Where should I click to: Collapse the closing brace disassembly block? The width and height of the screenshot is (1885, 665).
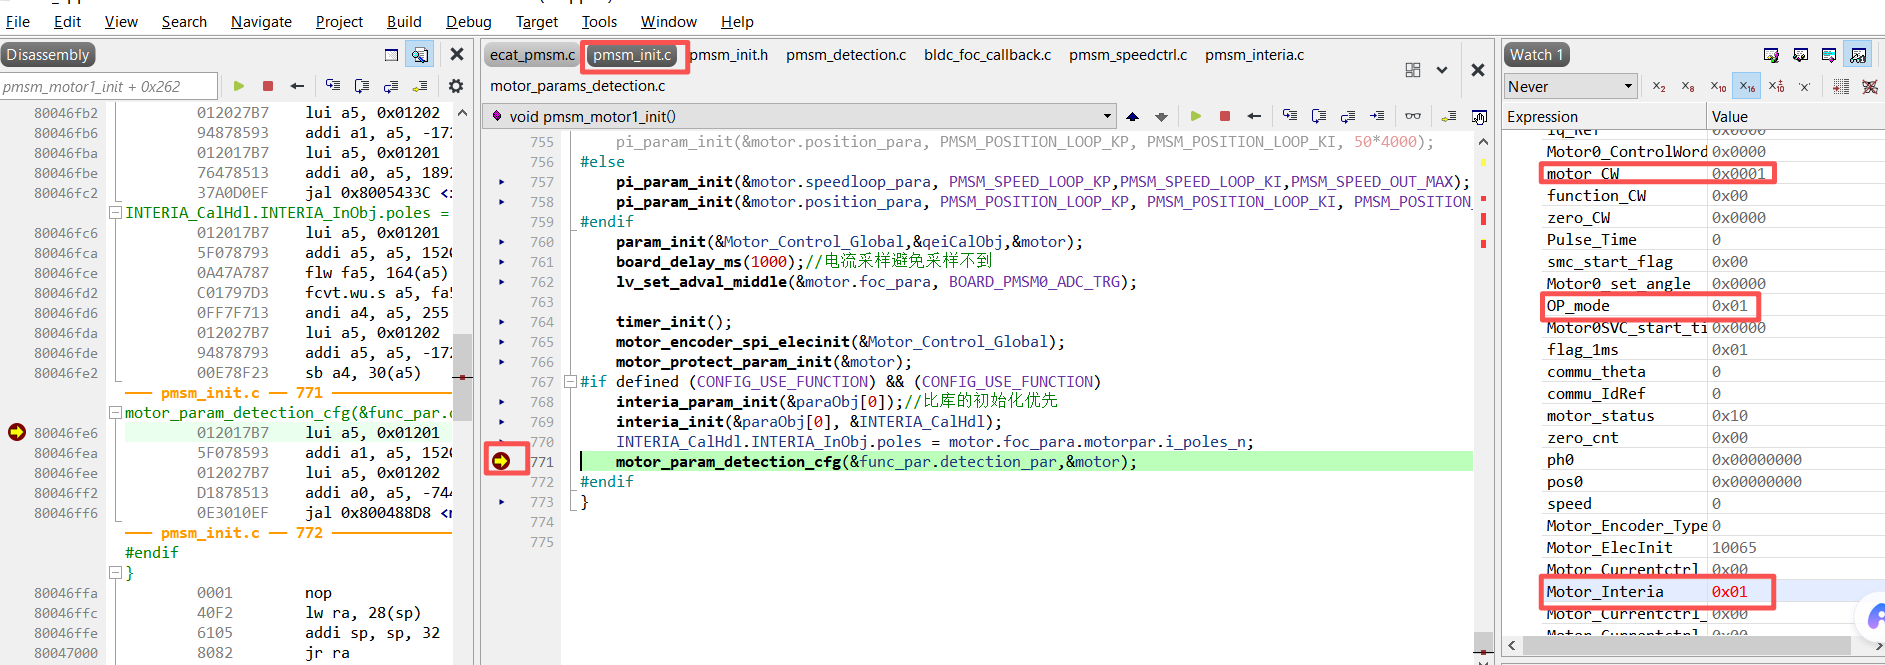pyautogui.click(x=116, y=573)
